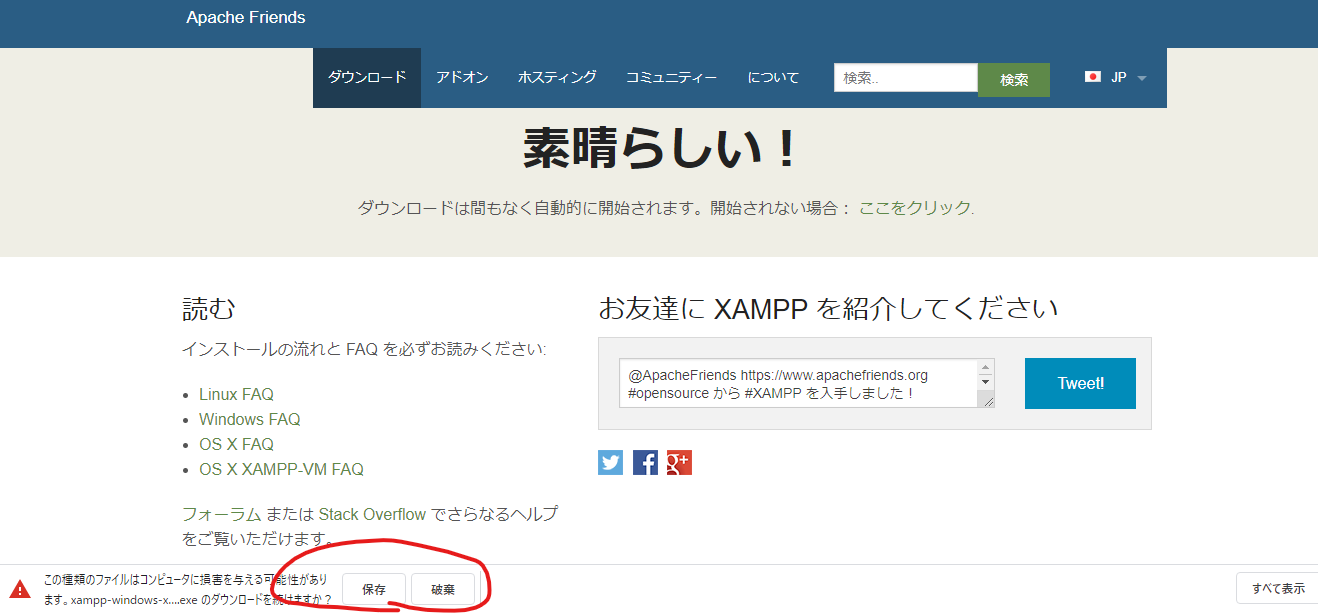The height and width of the screenshot is (614, 1318).
Task: Click the 素晴らしい！ heading text
Action: coord(661,149)
